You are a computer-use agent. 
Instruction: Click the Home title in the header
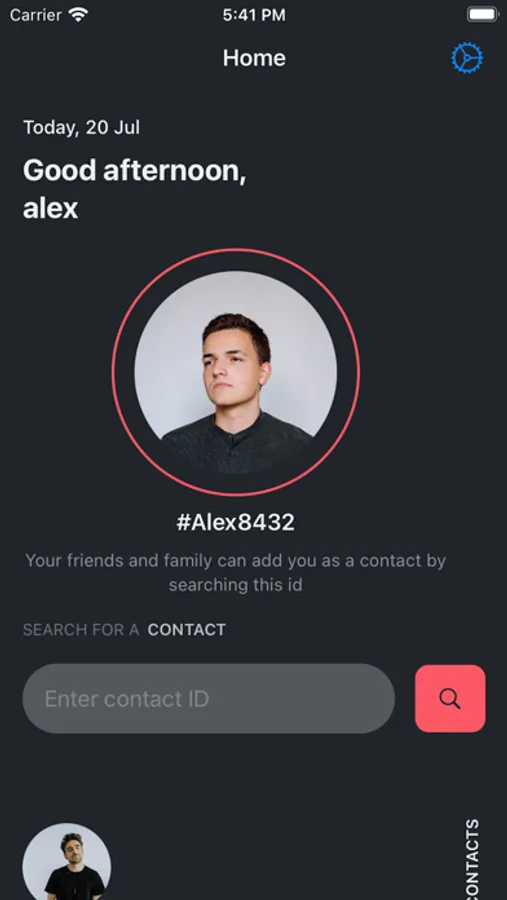pyautogui.click(x=254, y=58)
